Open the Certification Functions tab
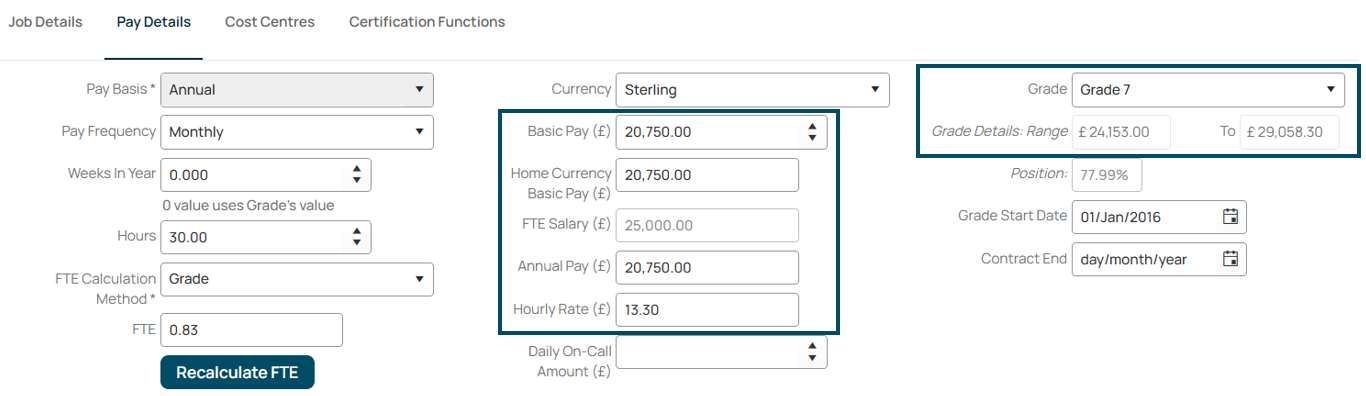 click(x=427, y=22)
